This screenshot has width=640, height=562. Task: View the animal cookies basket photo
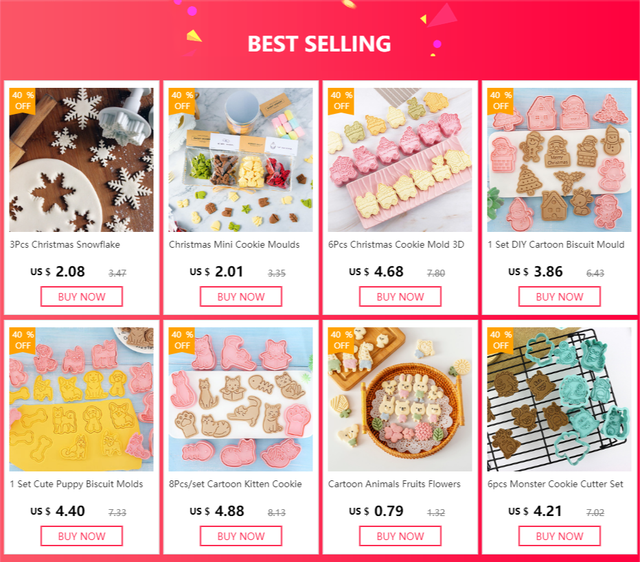point(400,399)
